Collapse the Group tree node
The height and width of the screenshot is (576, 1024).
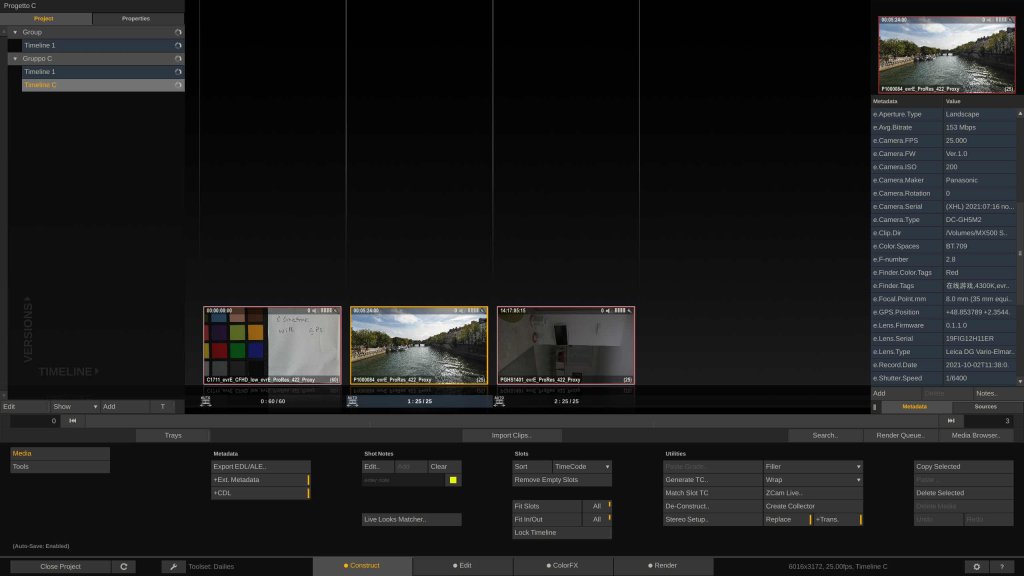[15, 32]
